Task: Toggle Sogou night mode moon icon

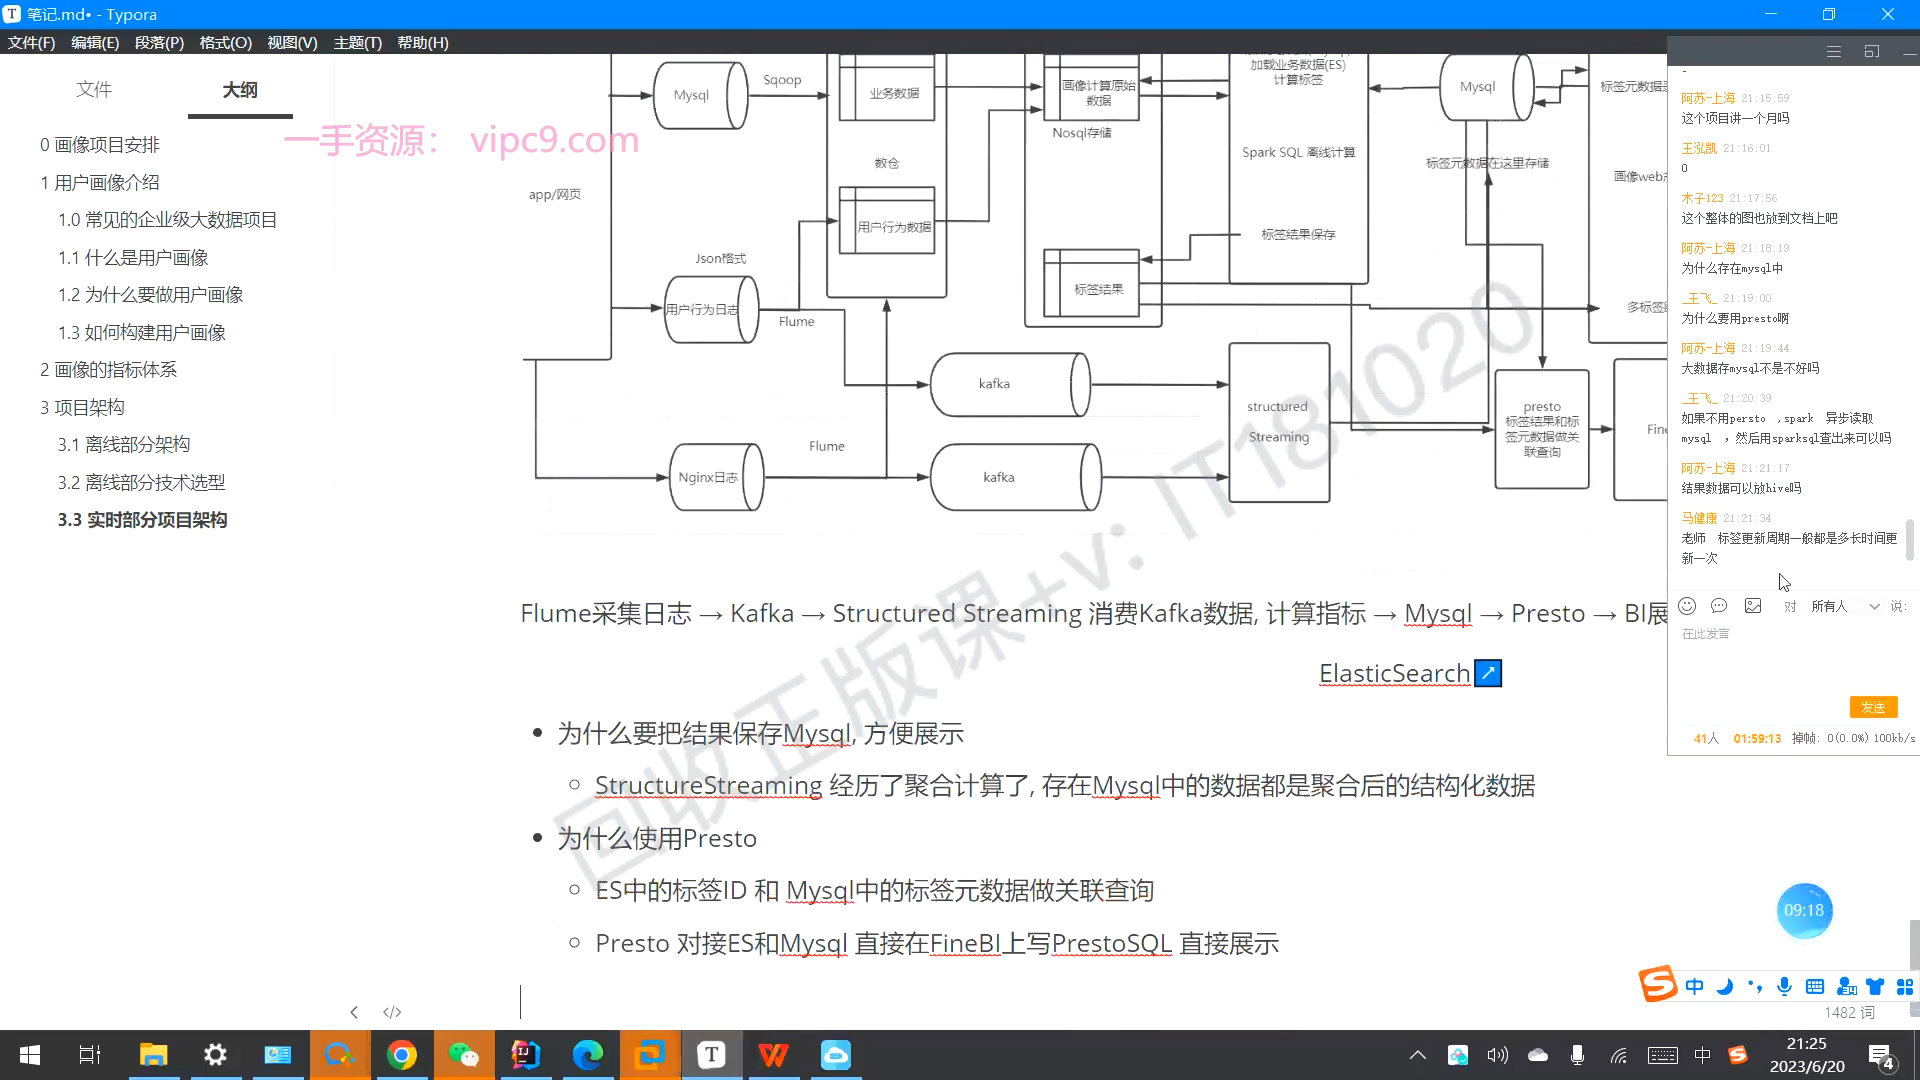Action: point(1724,987)
